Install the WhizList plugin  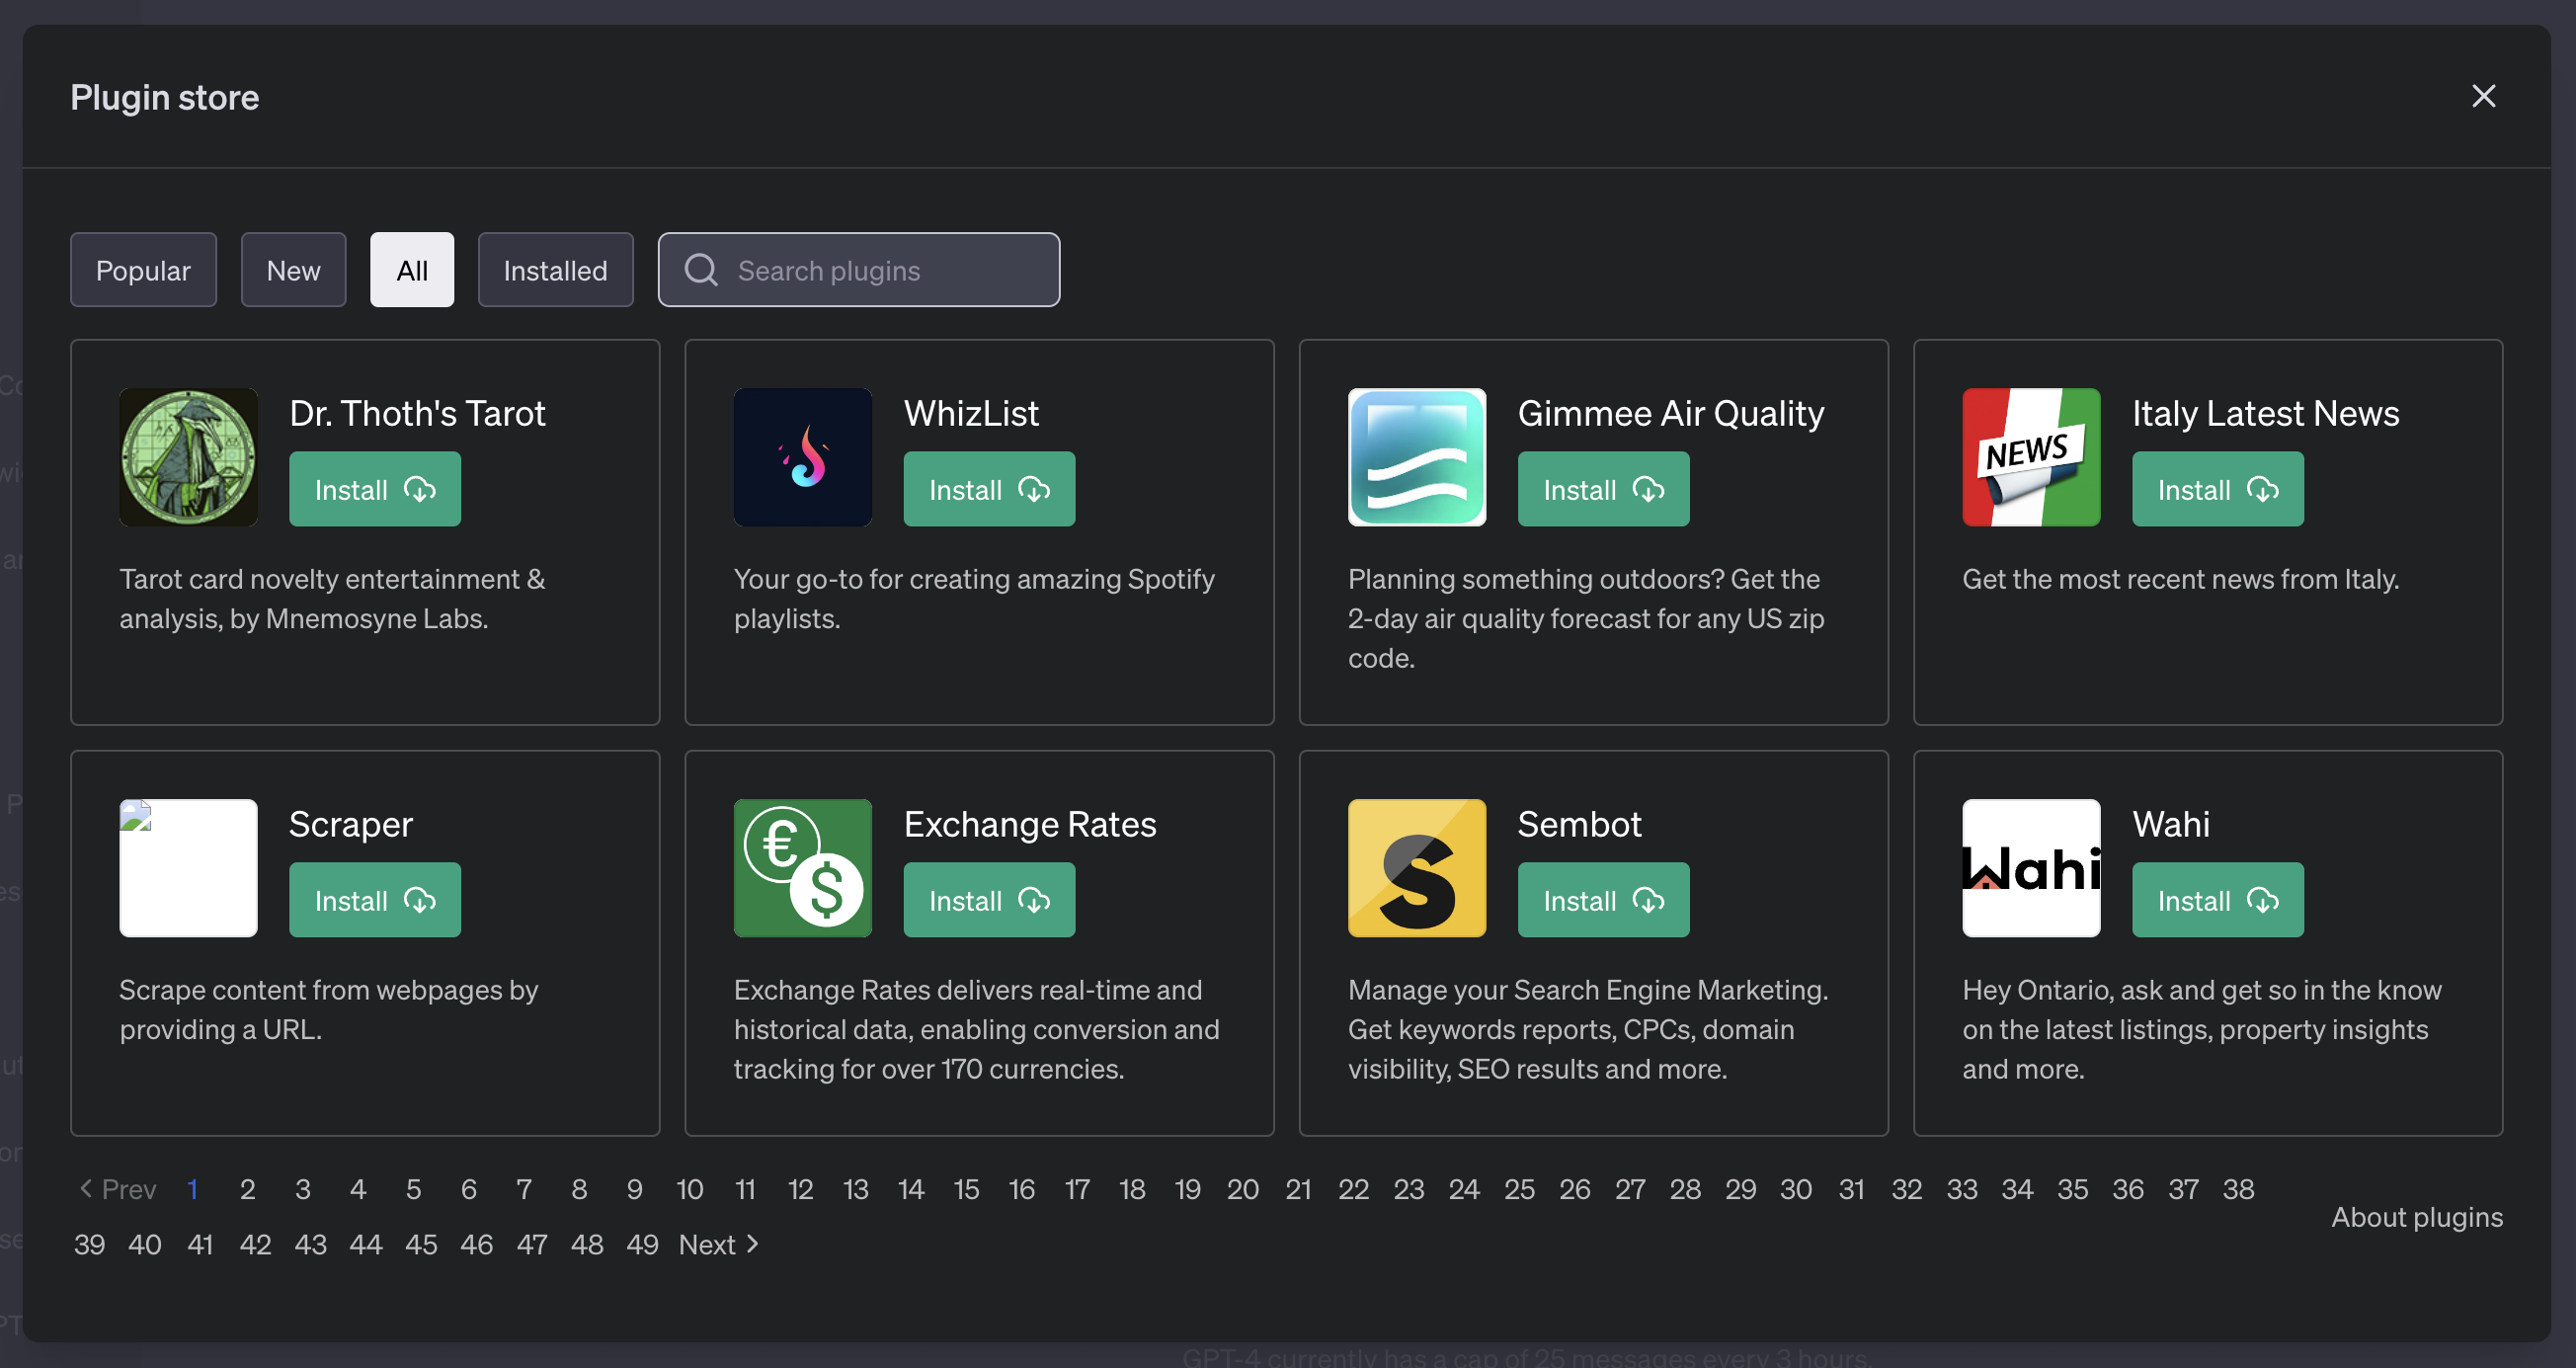990,489
